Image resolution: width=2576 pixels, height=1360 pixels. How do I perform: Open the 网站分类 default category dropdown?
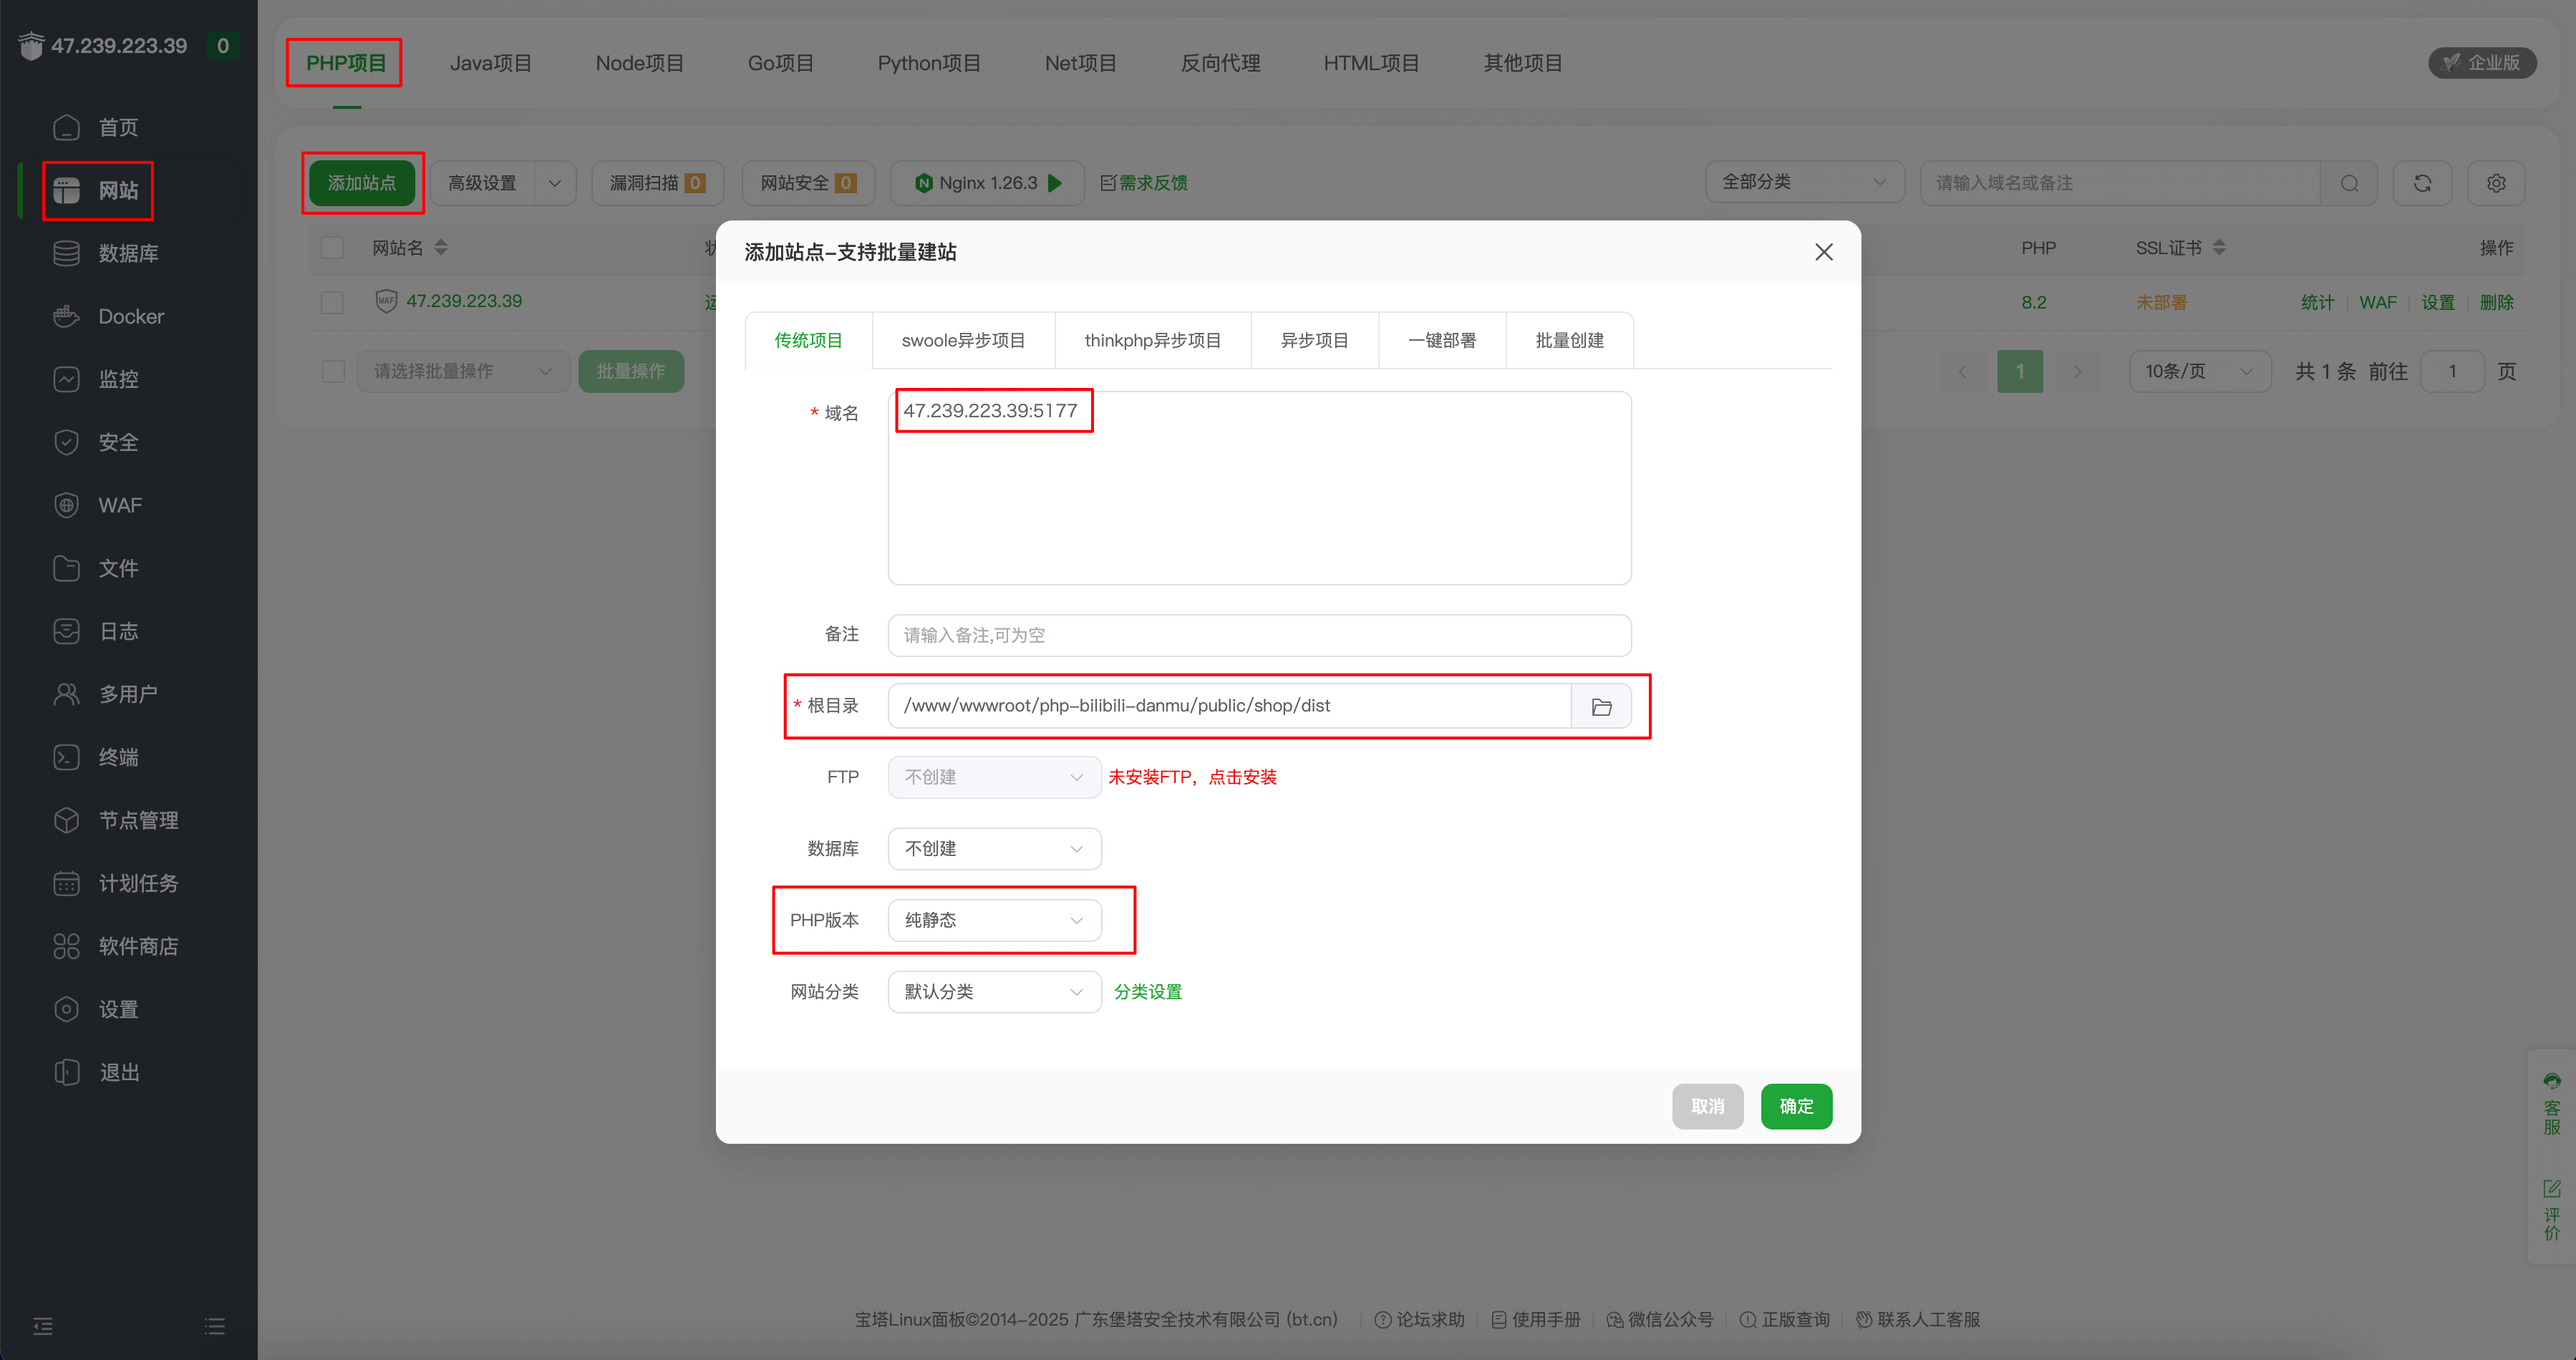[x=993, y=991]
